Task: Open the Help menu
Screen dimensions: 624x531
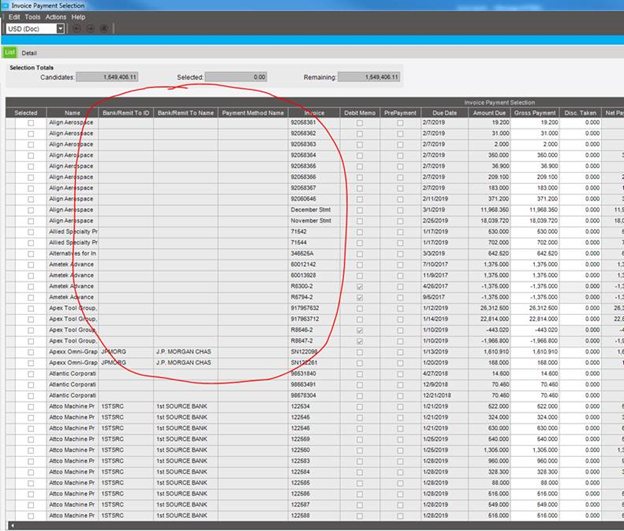Action: click(78, 17)
